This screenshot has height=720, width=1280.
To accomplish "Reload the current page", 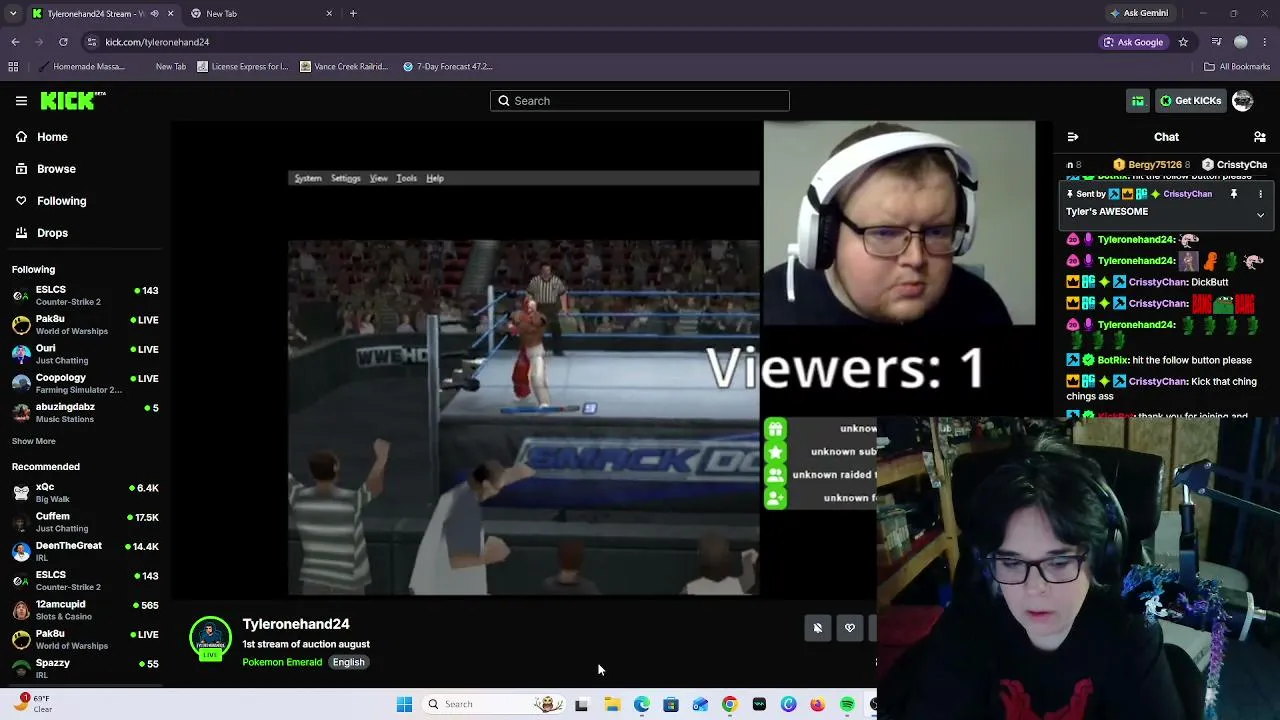I will pyautogui.click(x=63, y=42).
